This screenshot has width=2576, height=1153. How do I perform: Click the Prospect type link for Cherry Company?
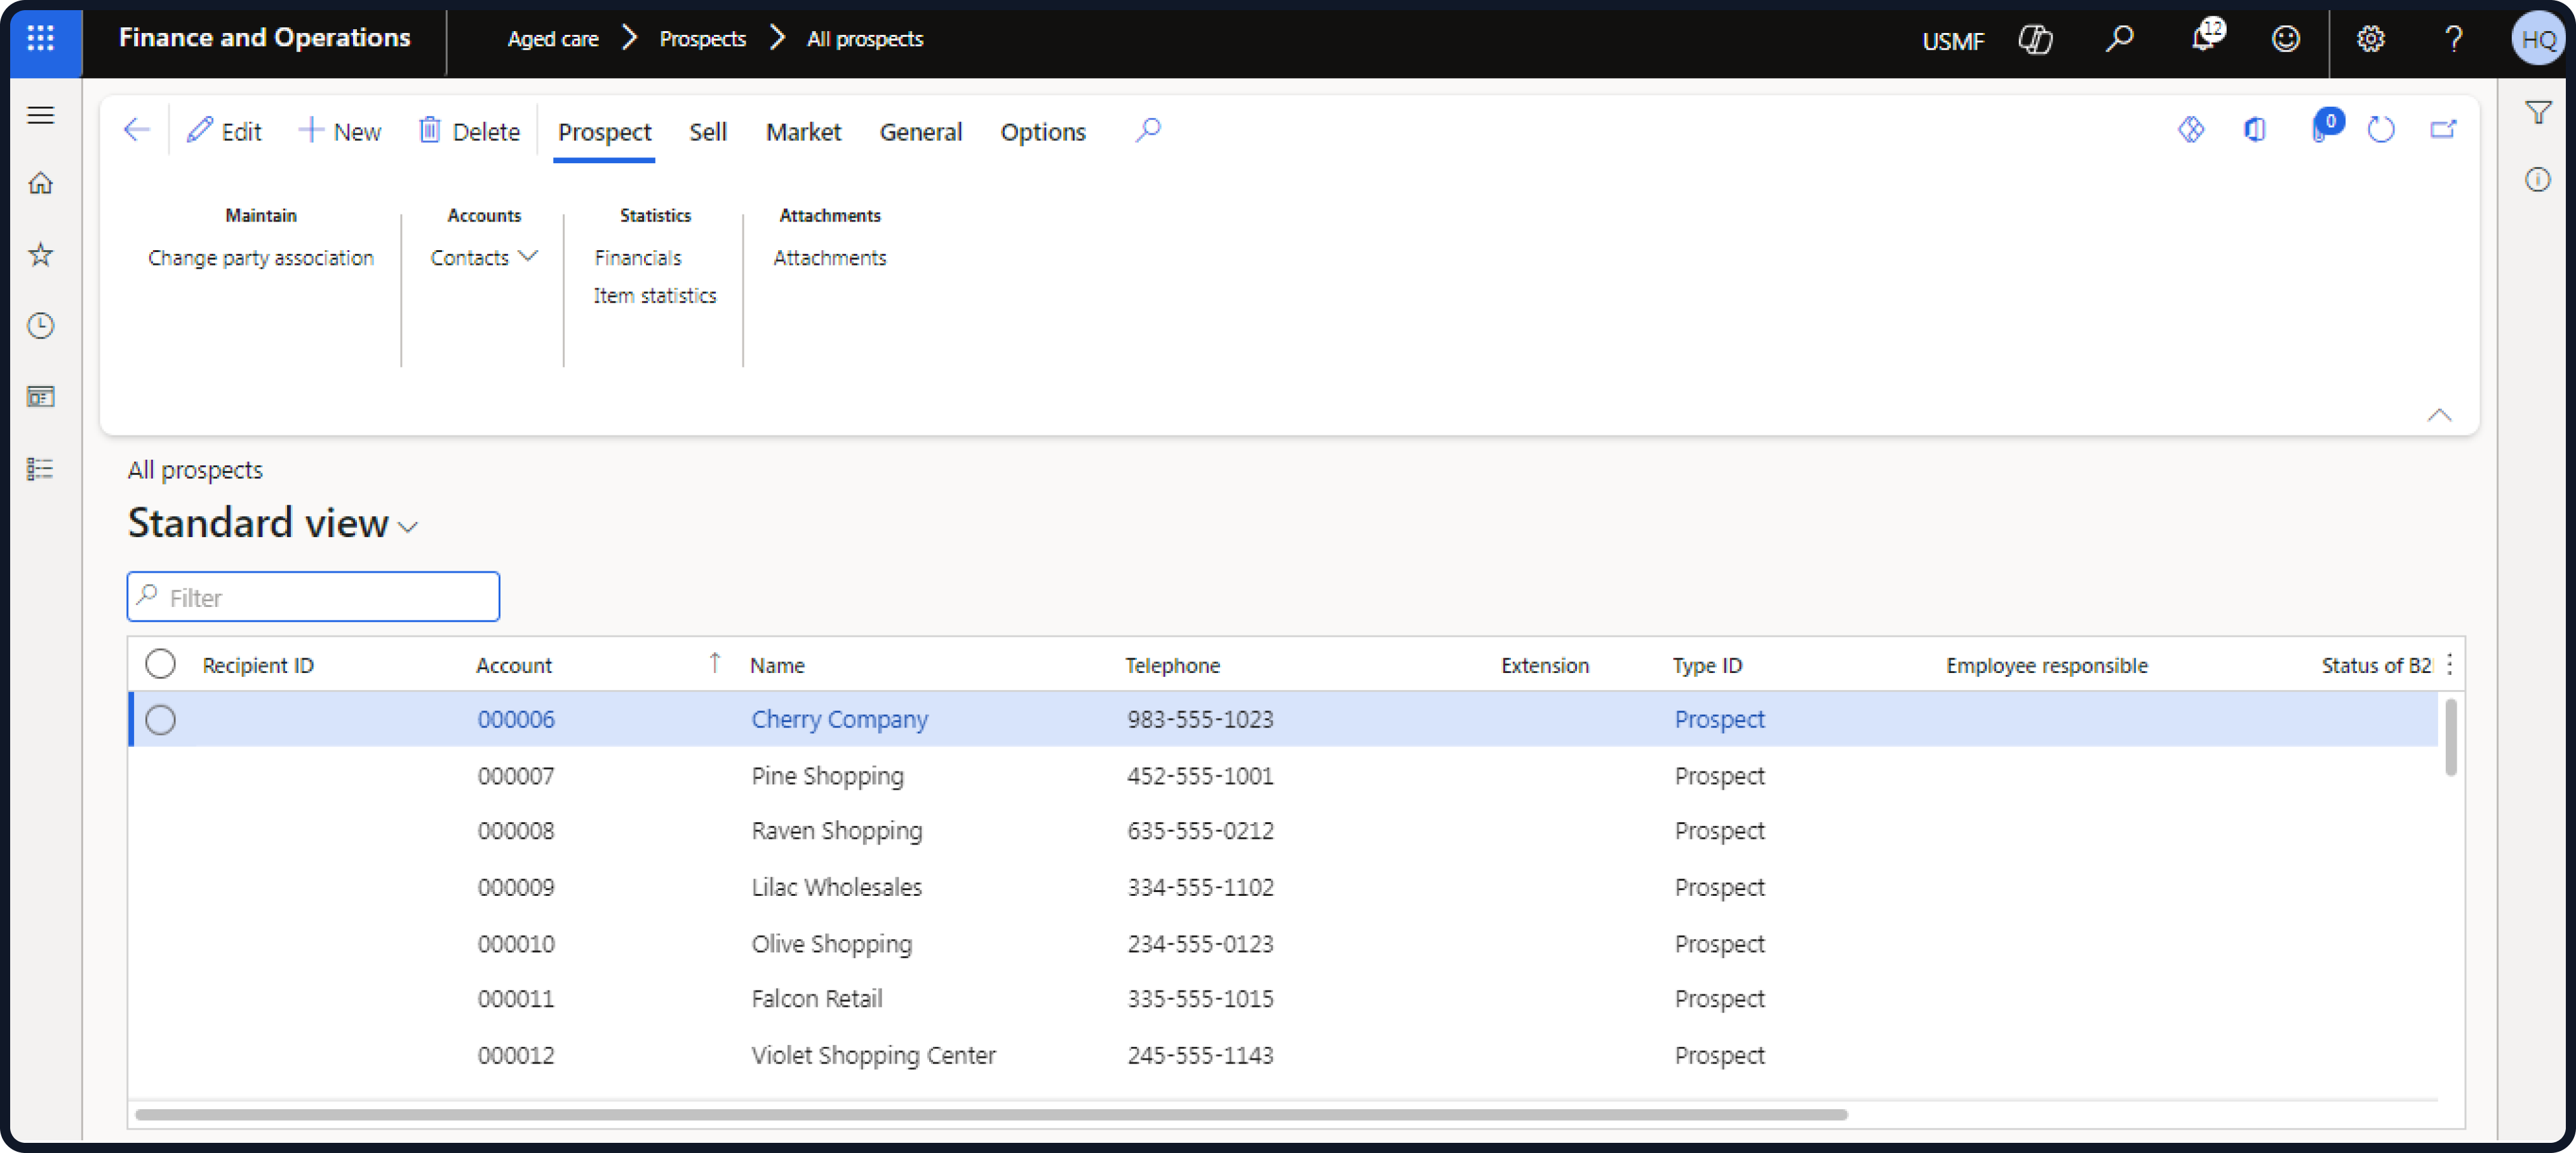point(1719,719)
